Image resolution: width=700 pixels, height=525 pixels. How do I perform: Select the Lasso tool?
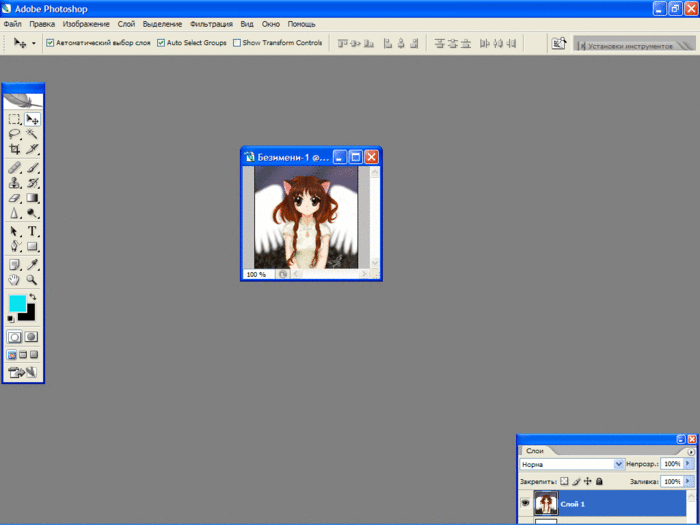(15, 134)
